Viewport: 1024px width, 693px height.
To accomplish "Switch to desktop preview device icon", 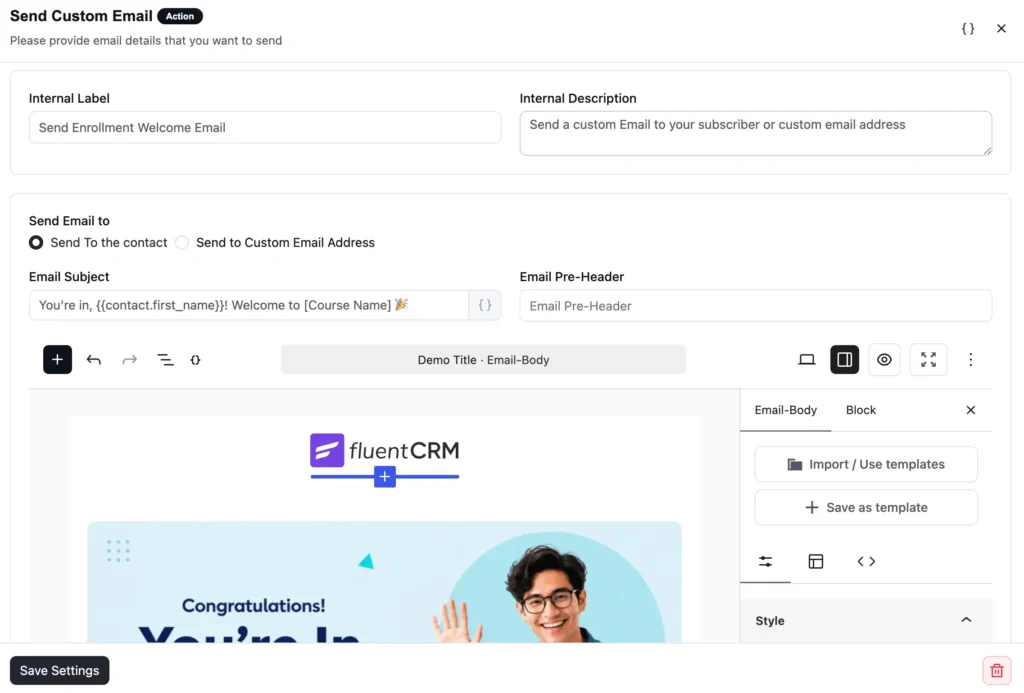I will pyautogui.click(x=807, y=359).
